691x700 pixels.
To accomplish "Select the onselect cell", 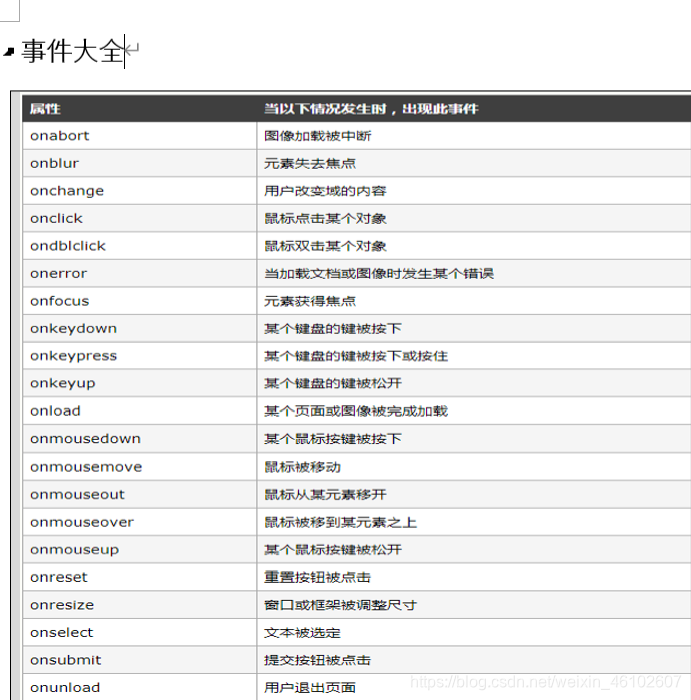I will pos(140,633).
